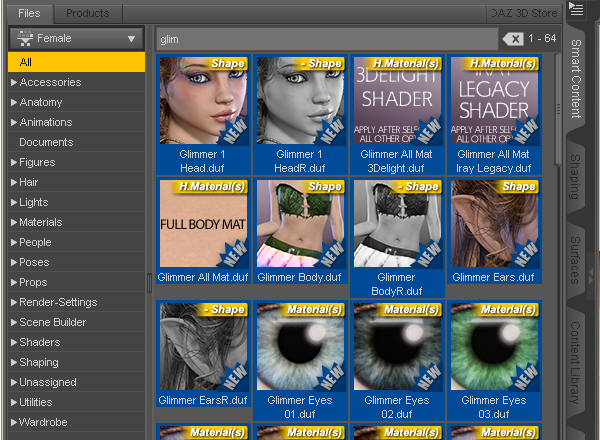
Task: Select the Scene Builder category label
Action: (52, 322)
